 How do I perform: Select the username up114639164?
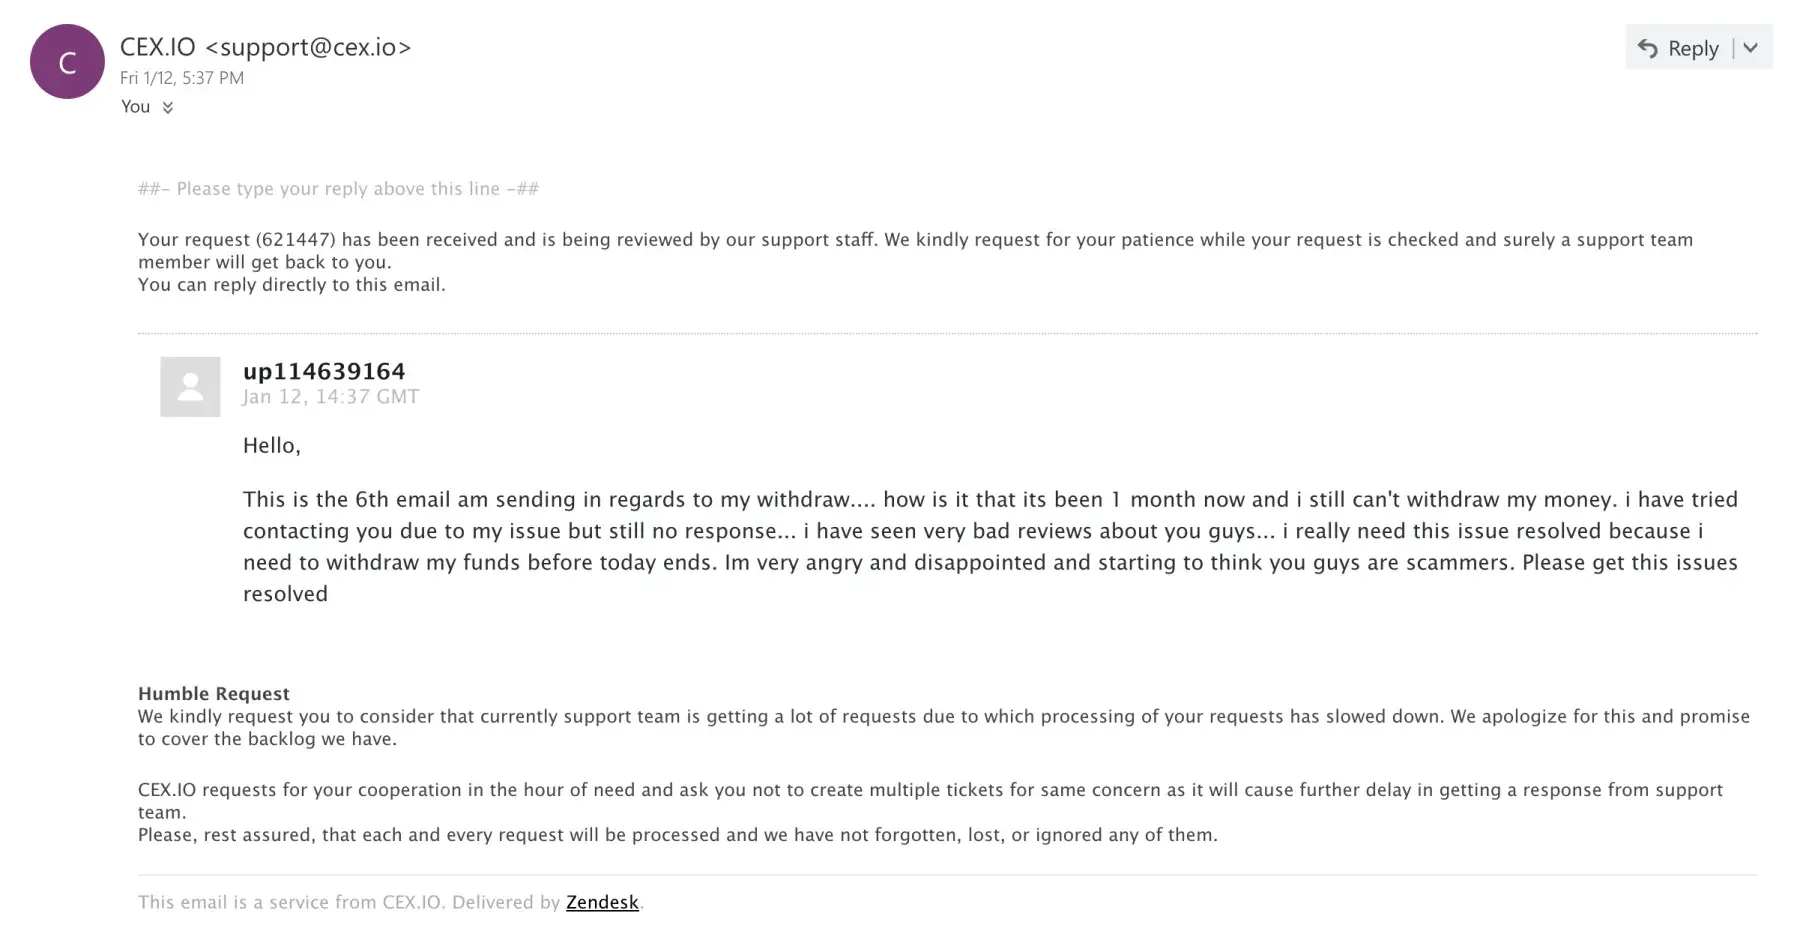[324, 371]
